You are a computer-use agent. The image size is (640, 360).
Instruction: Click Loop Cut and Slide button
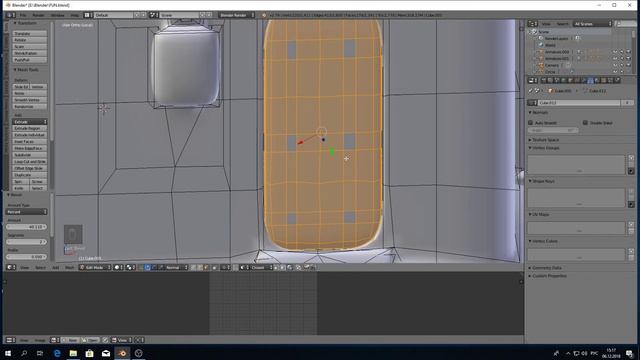point(29,162)
